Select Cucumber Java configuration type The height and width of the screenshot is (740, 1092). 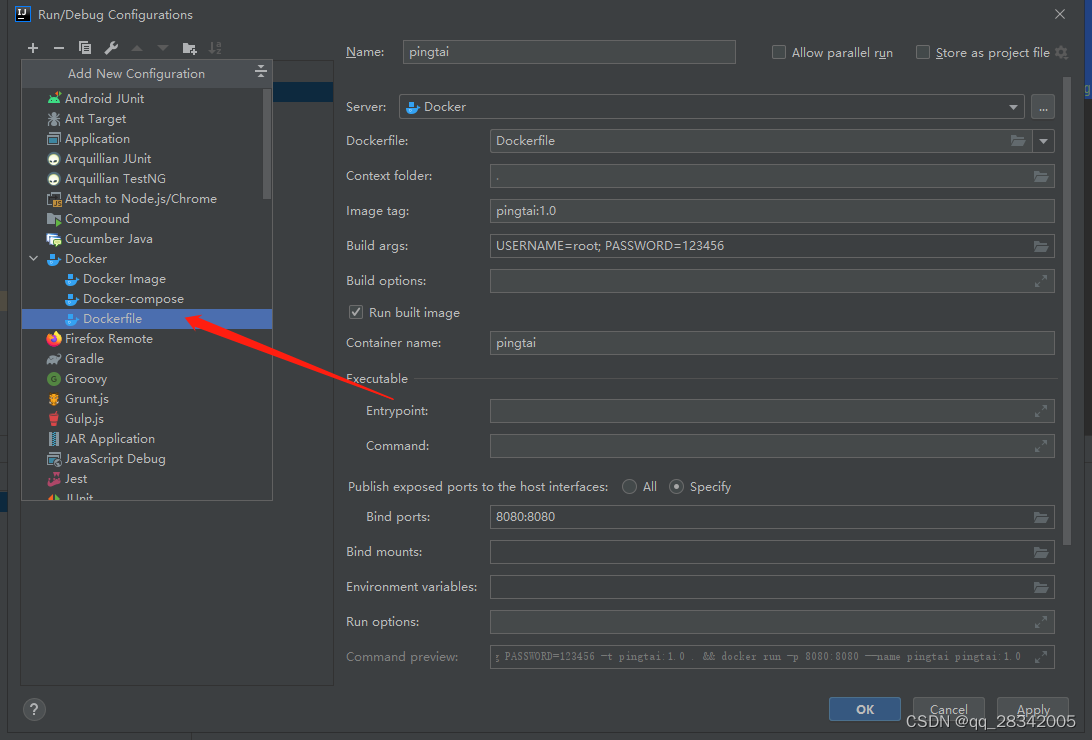[146, 239]
